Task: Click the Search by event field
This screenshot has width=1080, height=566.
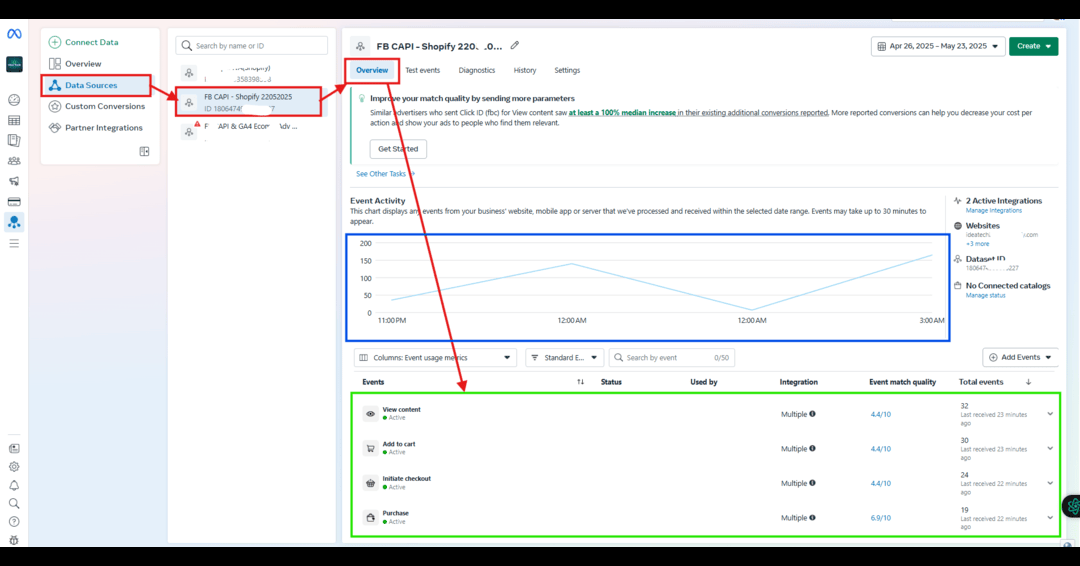Action: tap(672, 357)
